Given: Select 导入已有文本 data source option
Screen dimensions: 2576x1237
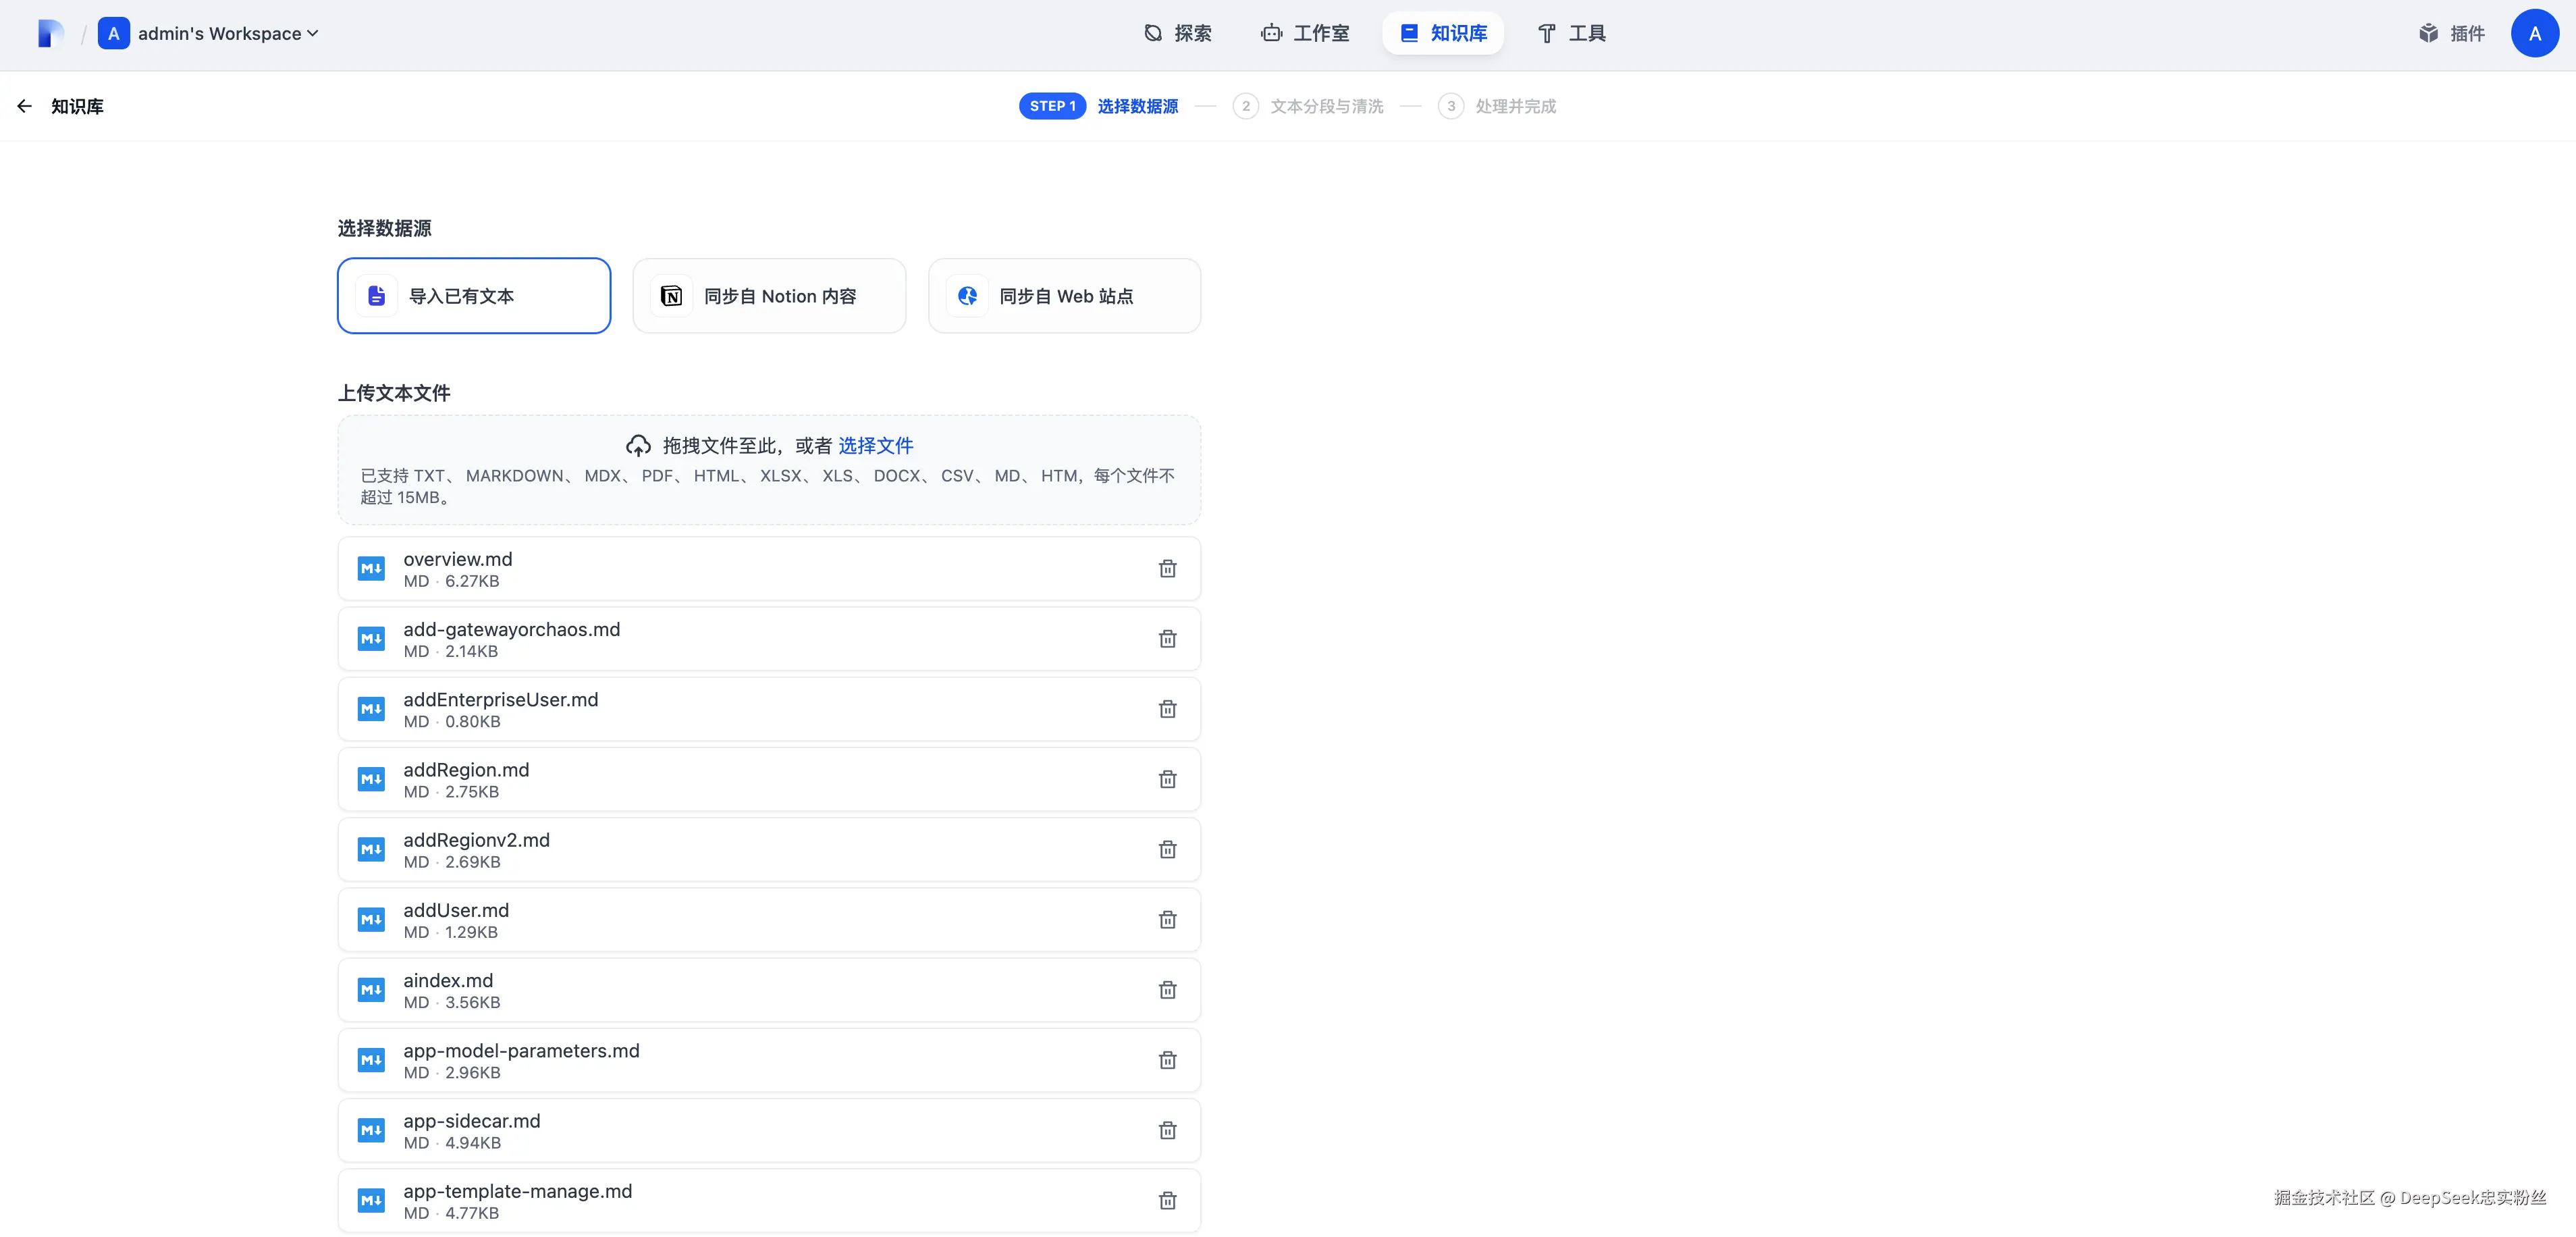Looking at the screenshot, I should point(474,296).
